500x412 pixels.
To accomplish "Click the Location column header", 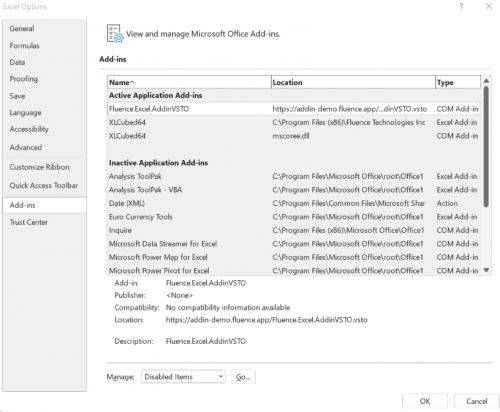I will pos(353,82).
